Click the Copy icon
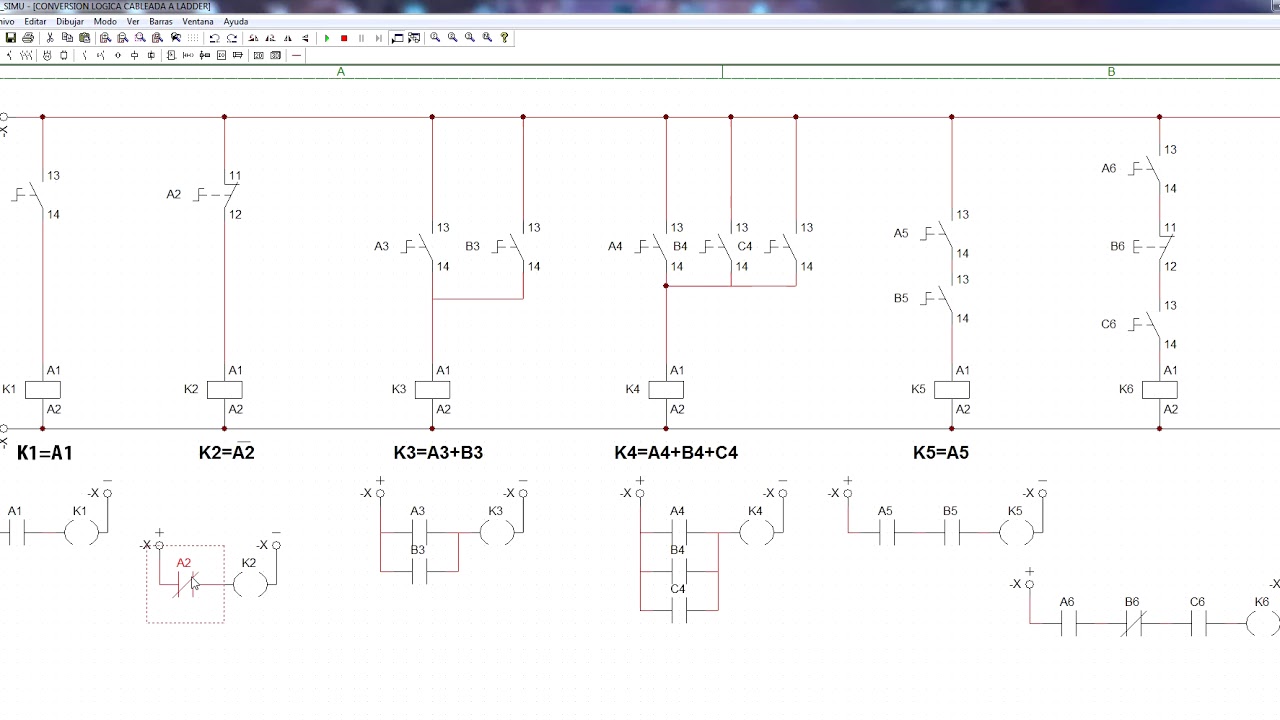 pyautogui.click(x=67, y=38)
